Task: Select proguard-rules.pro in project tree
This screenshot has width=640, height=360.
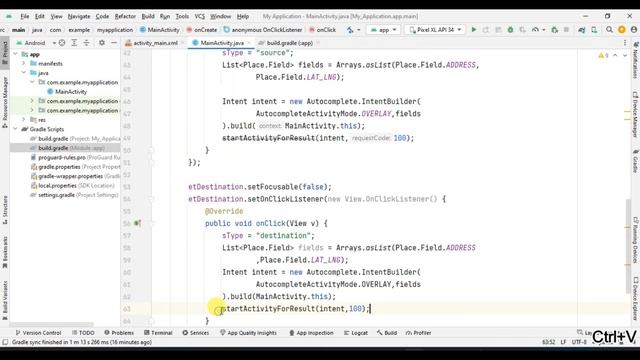Action: coord(62,158)
